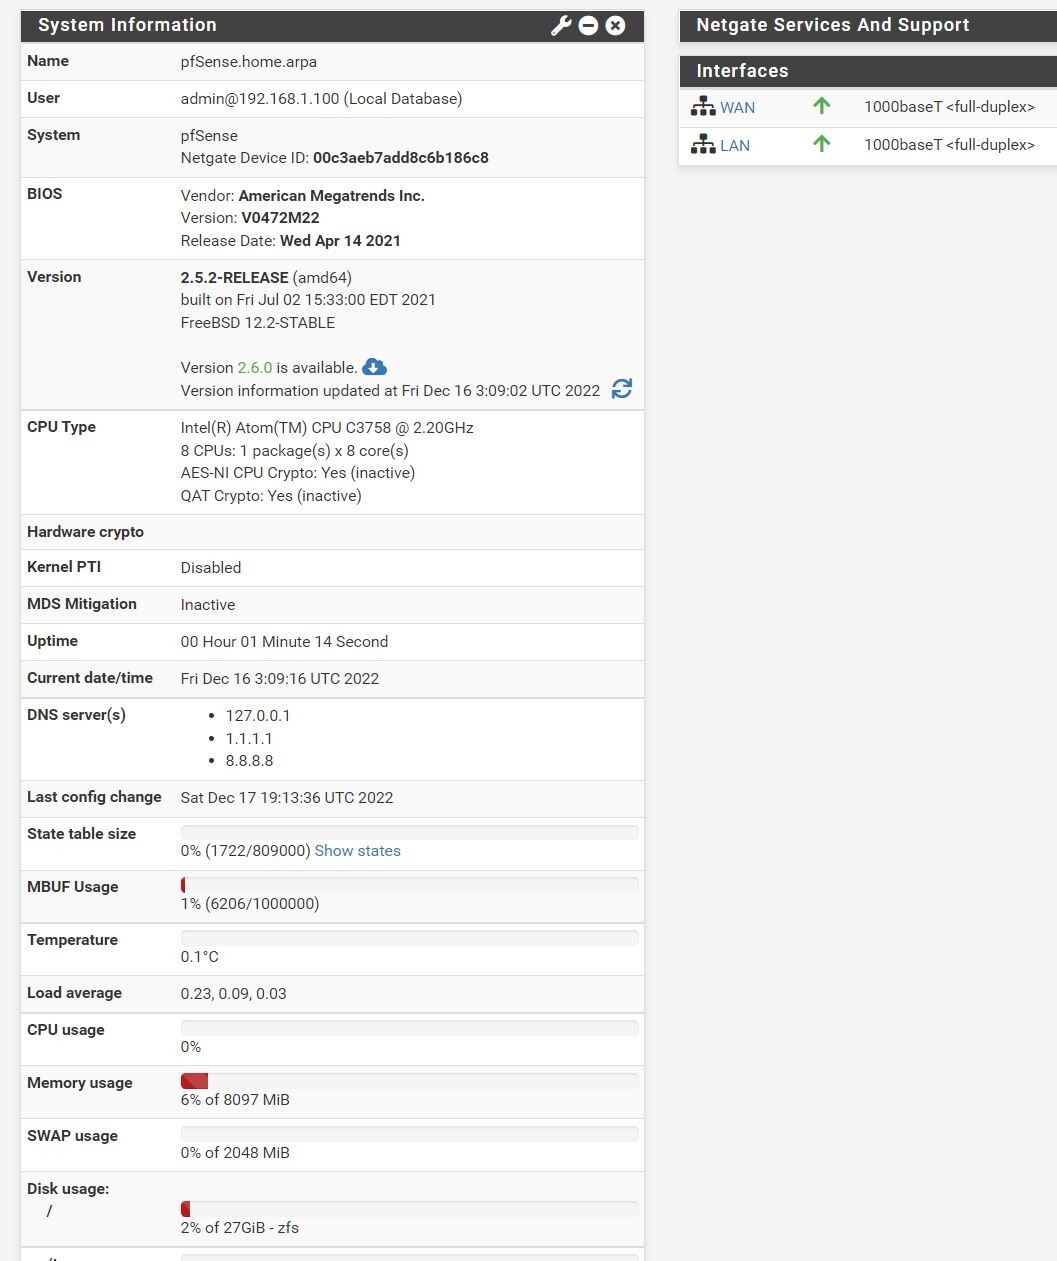Select Kernel PTI Disabled value
1057x1261 pixels.
pos(211,568)
